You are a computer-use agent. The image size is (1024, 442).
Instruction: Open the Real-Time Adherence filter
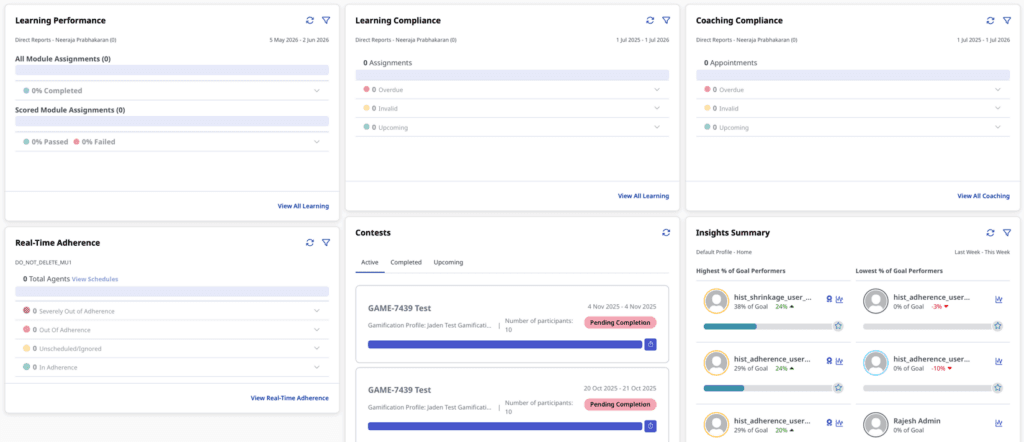326,242
